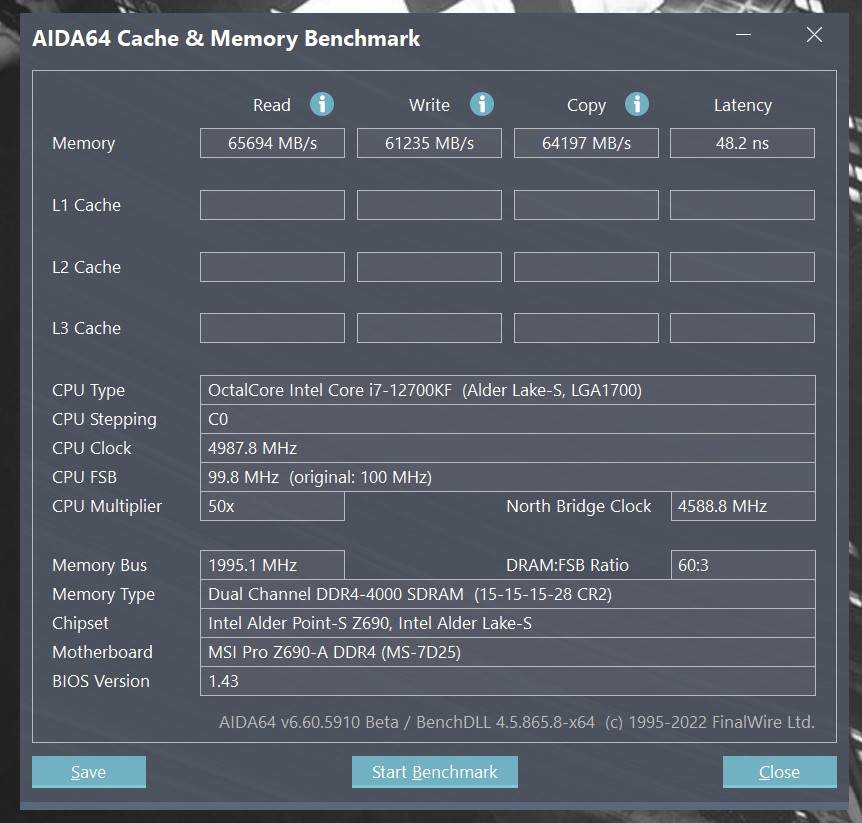Click the Close button at bottom
This screenshot has width=862, height=823.
779,772
